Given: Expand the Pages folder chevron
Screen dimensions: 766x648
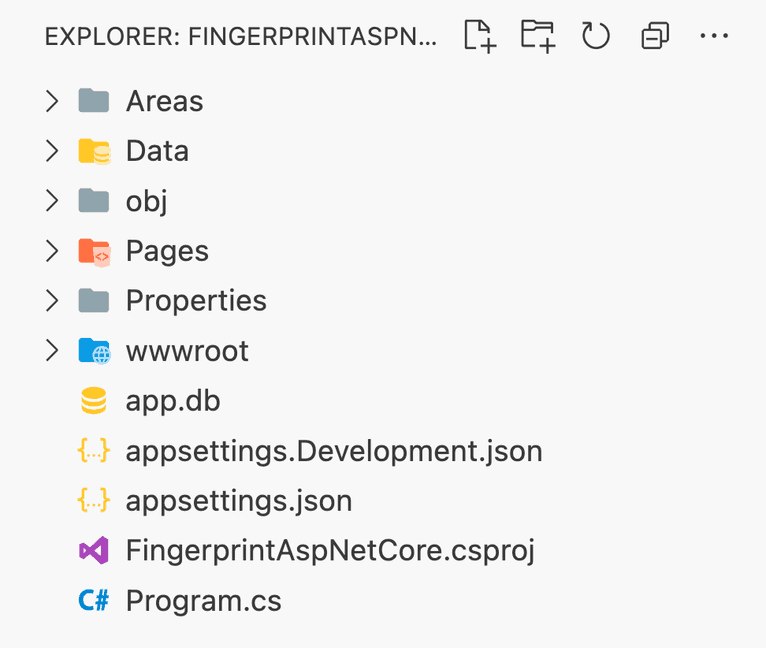Looking at the screenshot, I should tap(52, 251).
